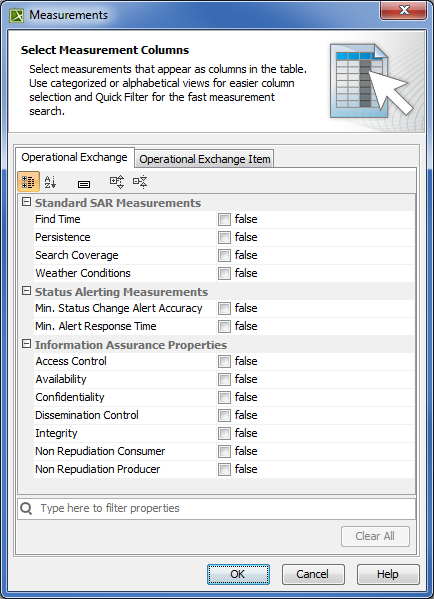Select the Weather Conditions row label

[83, 273]
